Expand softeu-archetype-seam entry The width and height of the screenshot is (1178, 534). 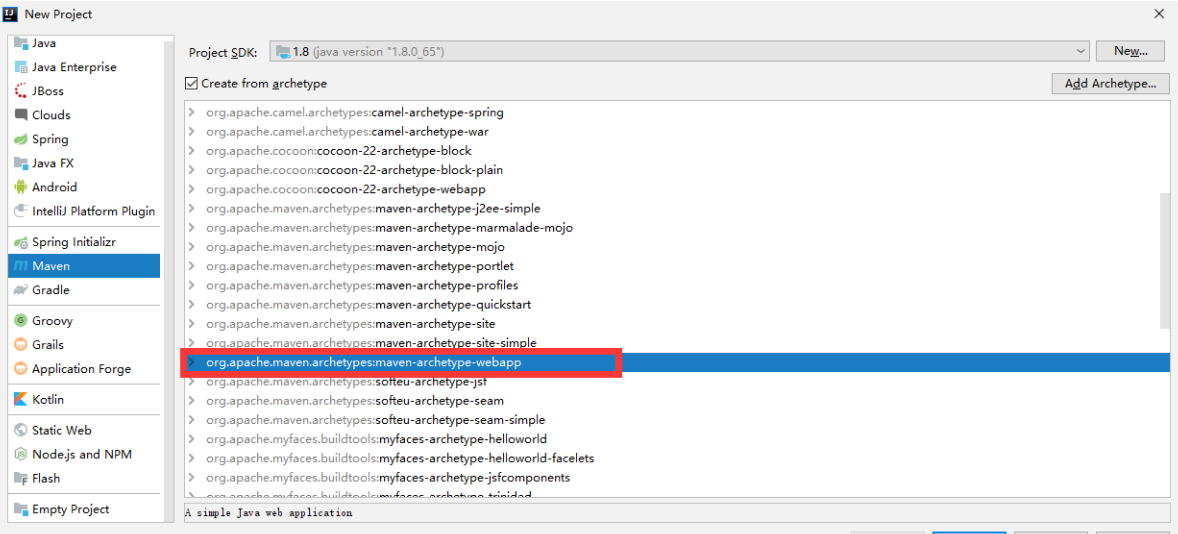coord(192,400)
